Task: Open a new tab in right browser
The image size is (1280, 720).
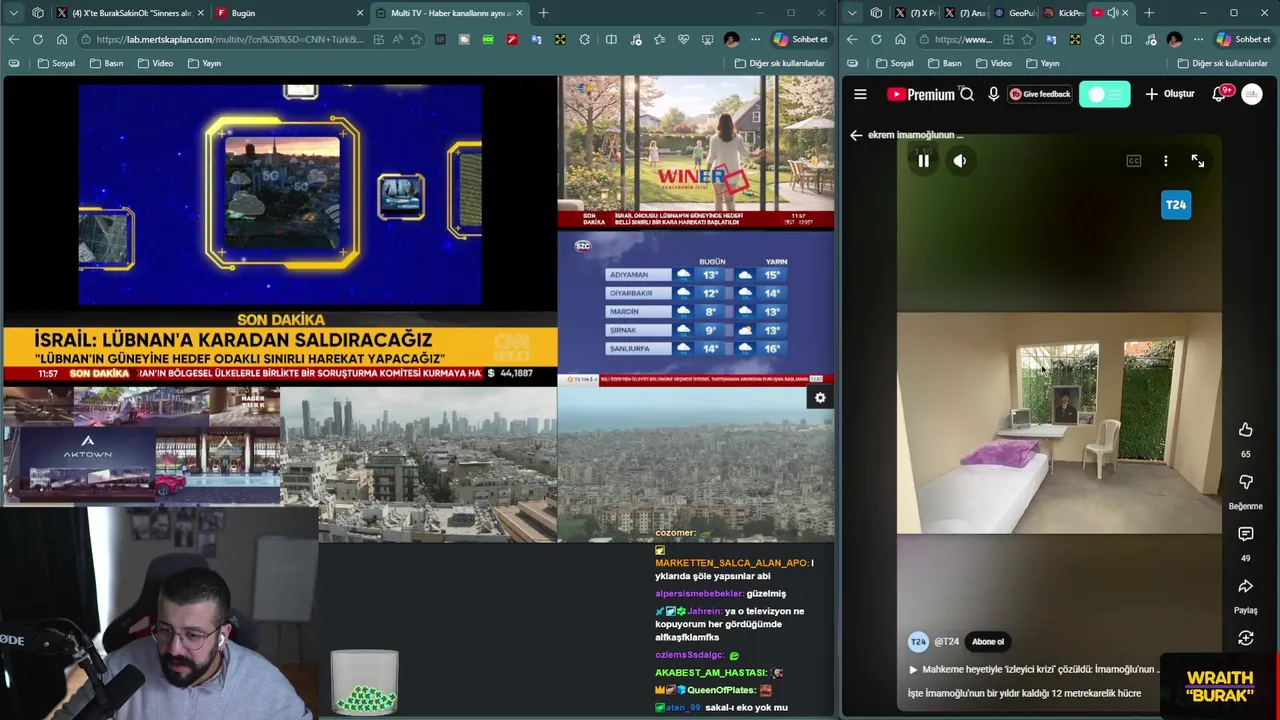Action: click(1149, 13)
